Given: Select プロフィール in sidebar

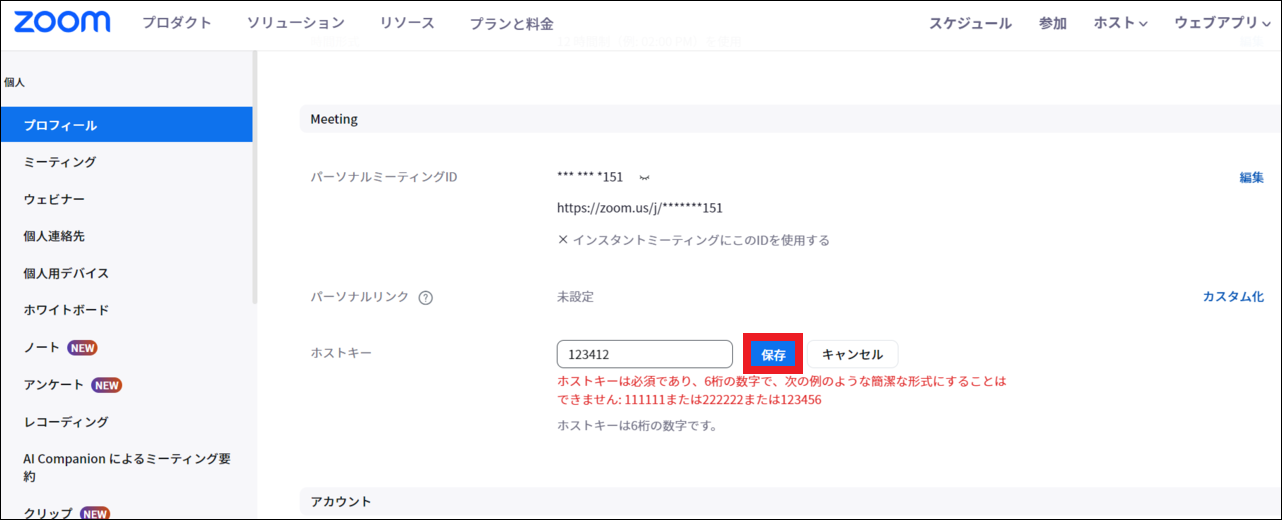Looking at the screenshot, I should tap(126, 125).
